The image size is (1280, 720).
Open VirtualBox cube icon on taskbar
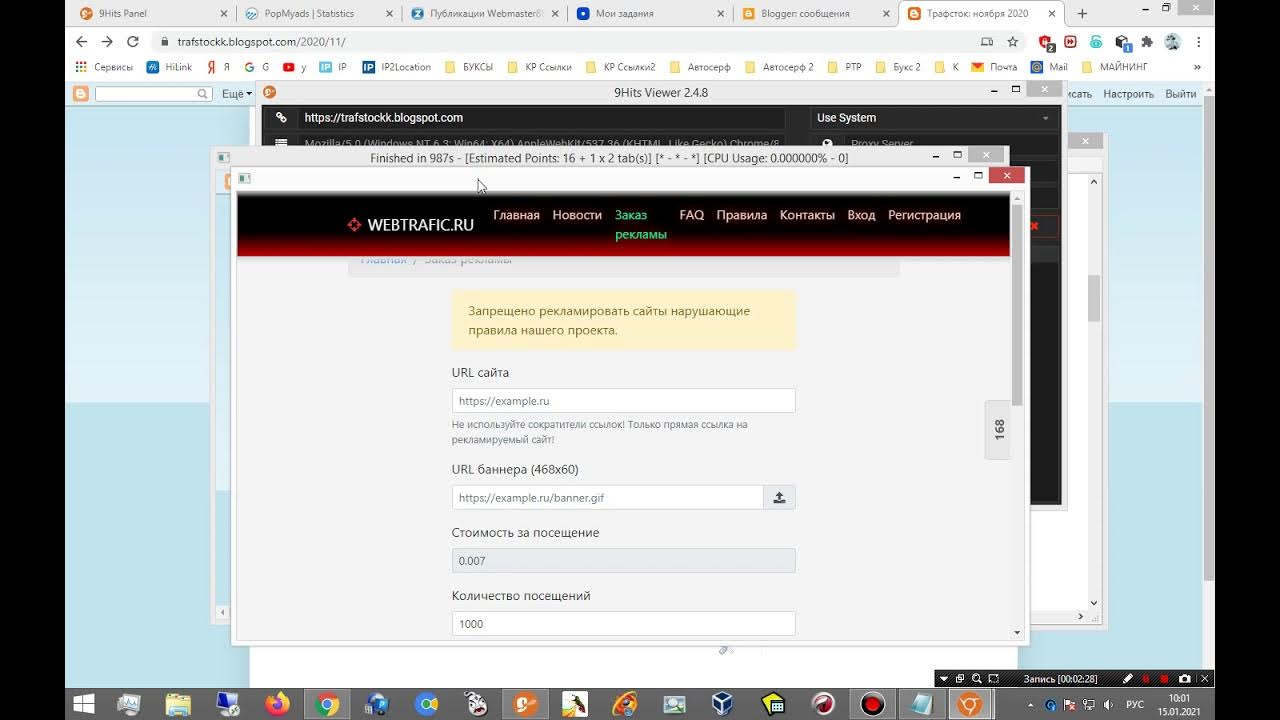[x=723, y=704]
